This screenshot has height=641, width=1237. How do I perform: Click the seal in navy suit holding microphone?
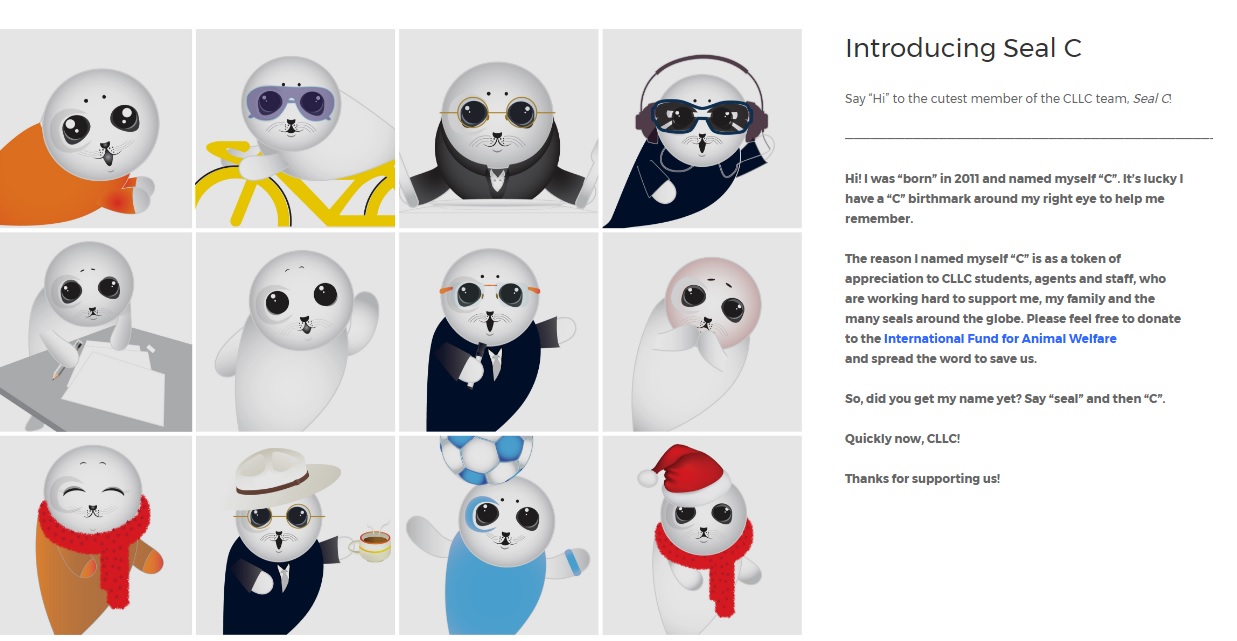(x=498, y=332)
